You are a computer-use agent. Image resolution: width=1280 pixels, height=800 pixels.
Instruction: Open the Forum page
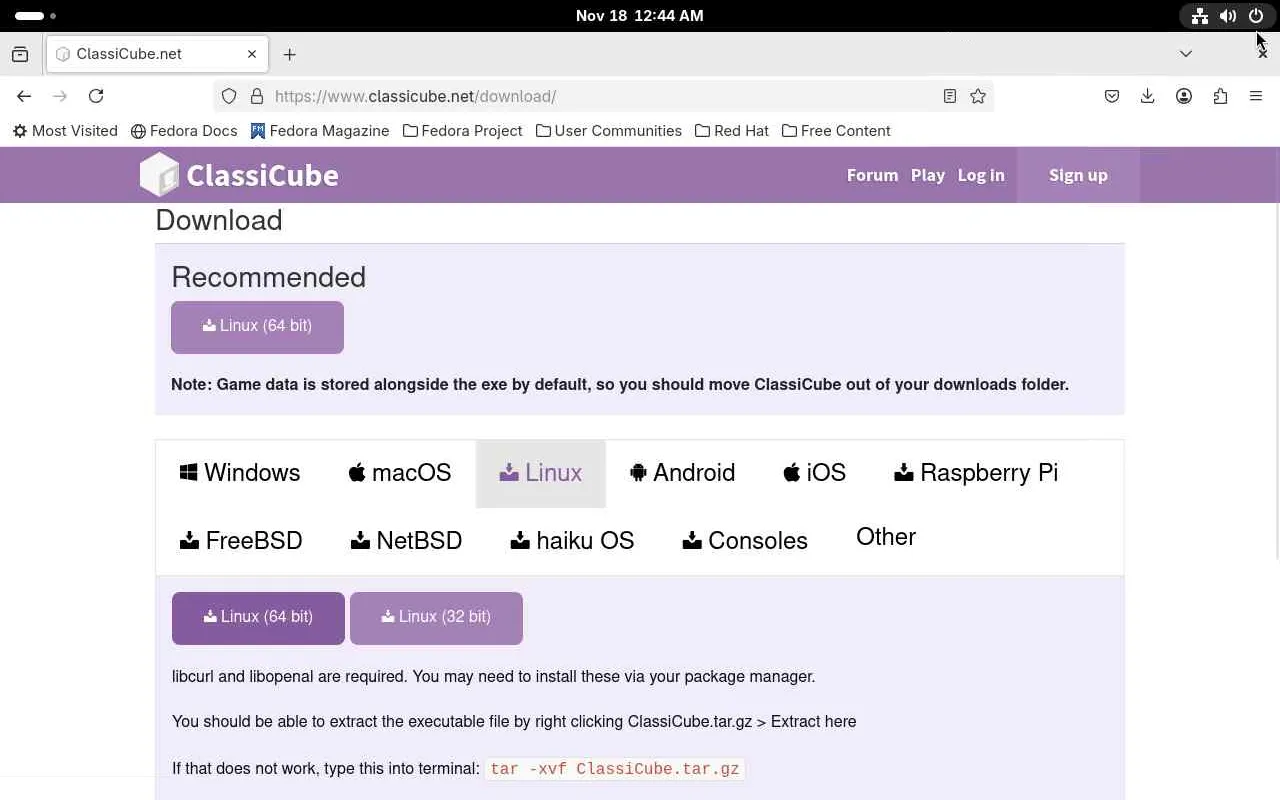[x=872, y=175]
